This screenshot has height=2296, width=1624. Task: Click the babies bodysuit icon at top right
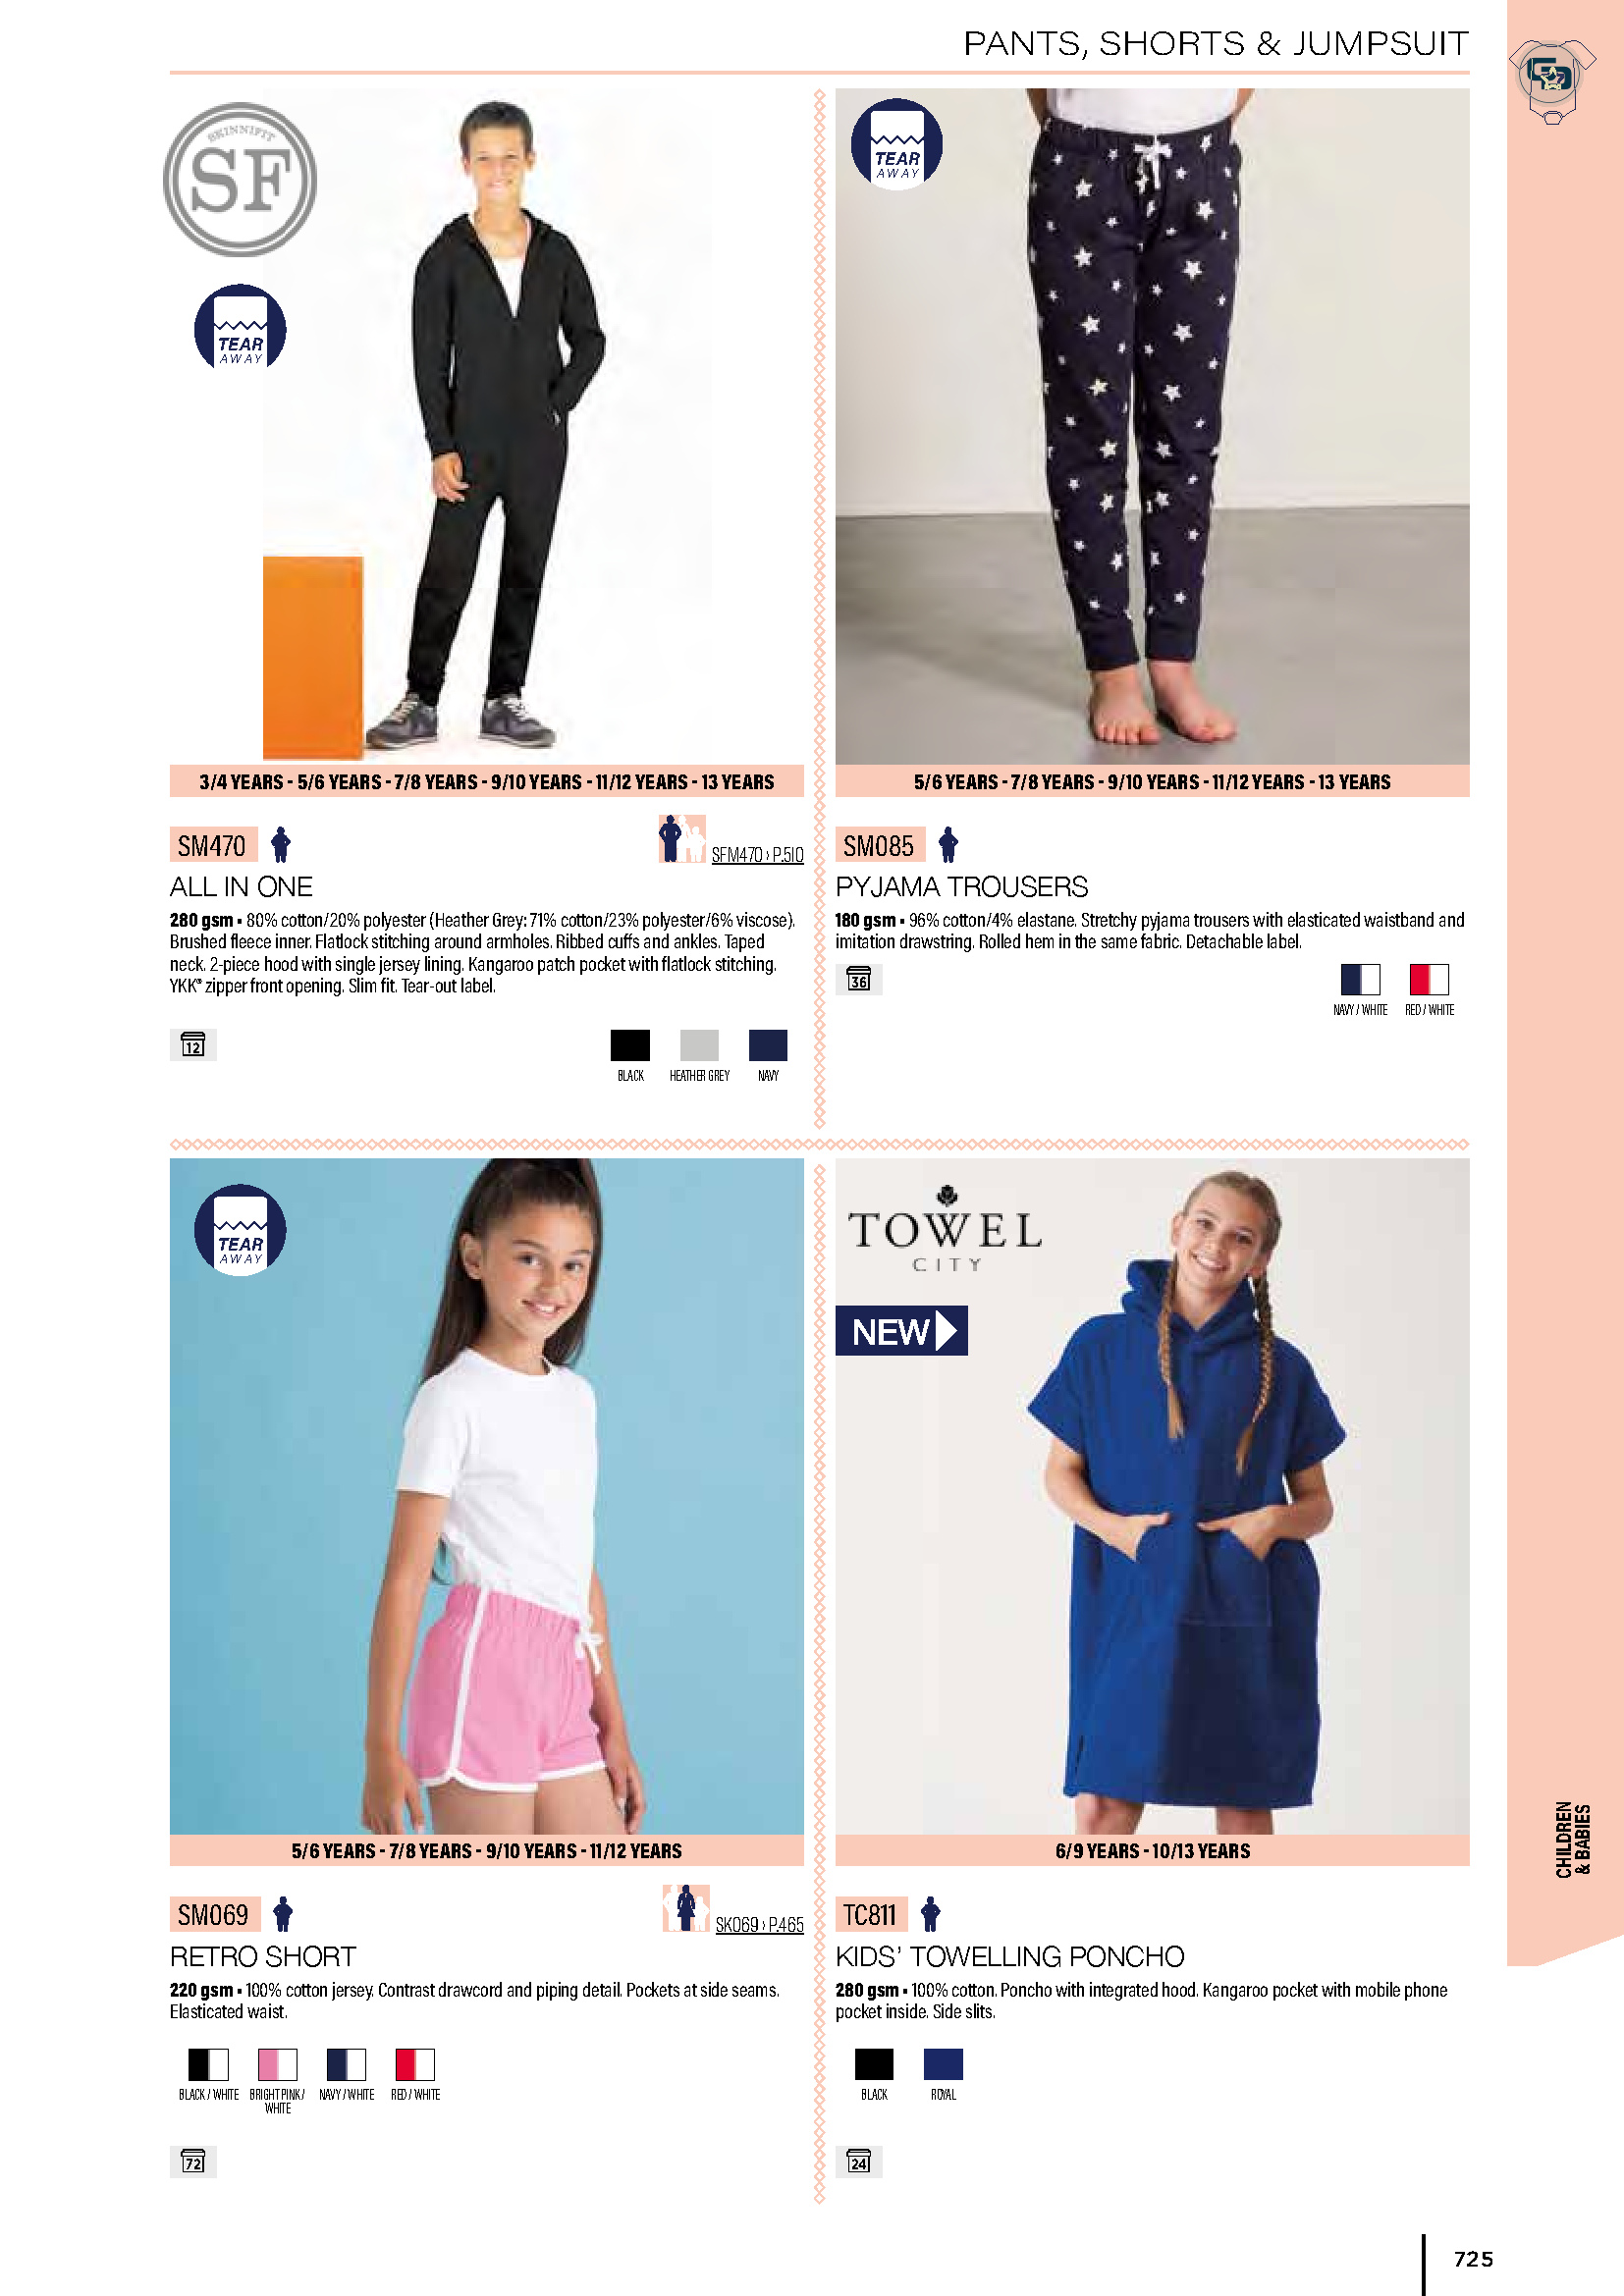1551,81
